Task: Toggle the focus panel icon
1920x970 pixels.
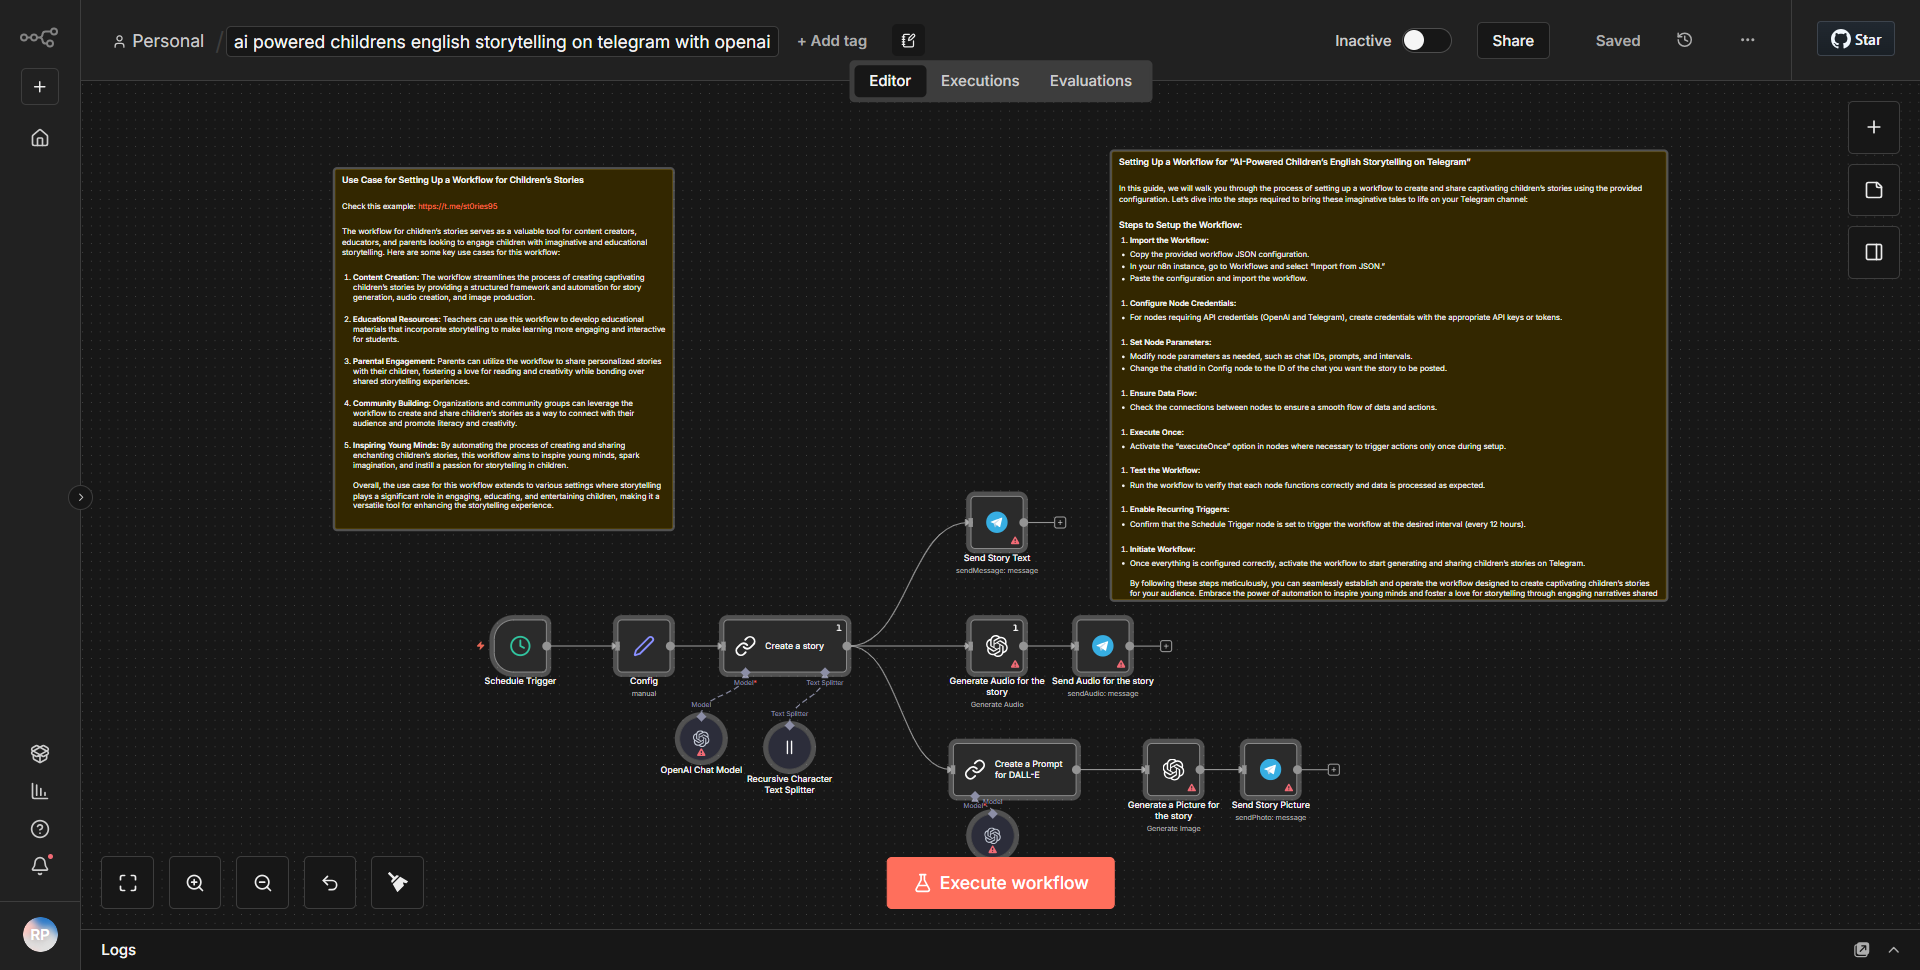Action: [x=1874, y=252]
